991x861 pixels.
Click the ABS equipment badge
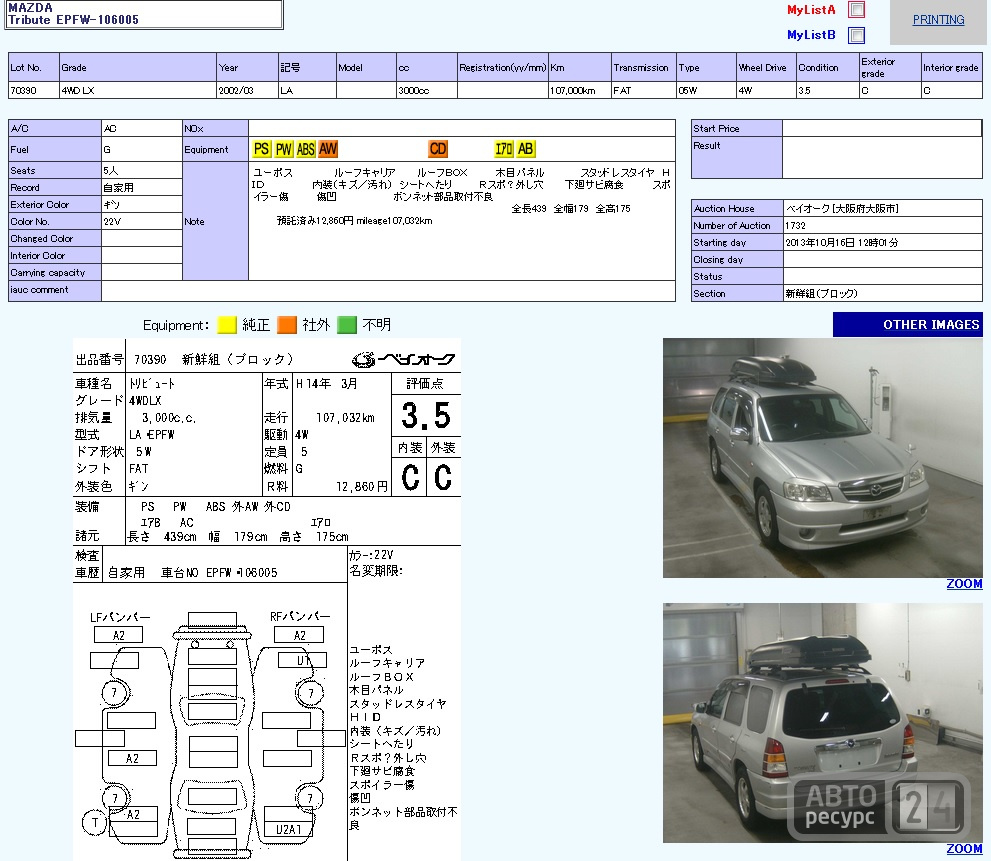coord(305,149)
